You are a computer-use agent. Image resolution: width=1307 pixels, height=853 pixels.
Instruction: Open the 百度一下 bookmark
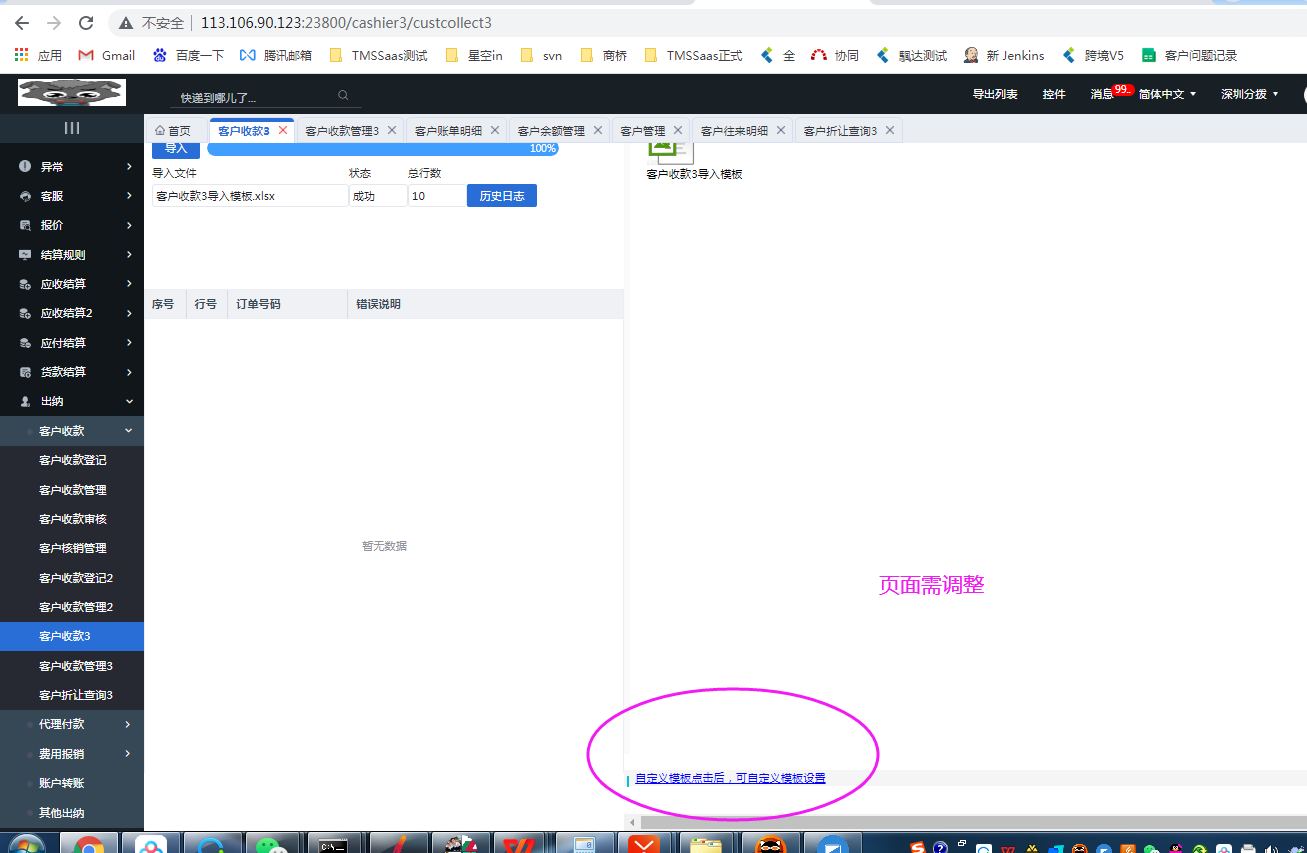[188, 55]
